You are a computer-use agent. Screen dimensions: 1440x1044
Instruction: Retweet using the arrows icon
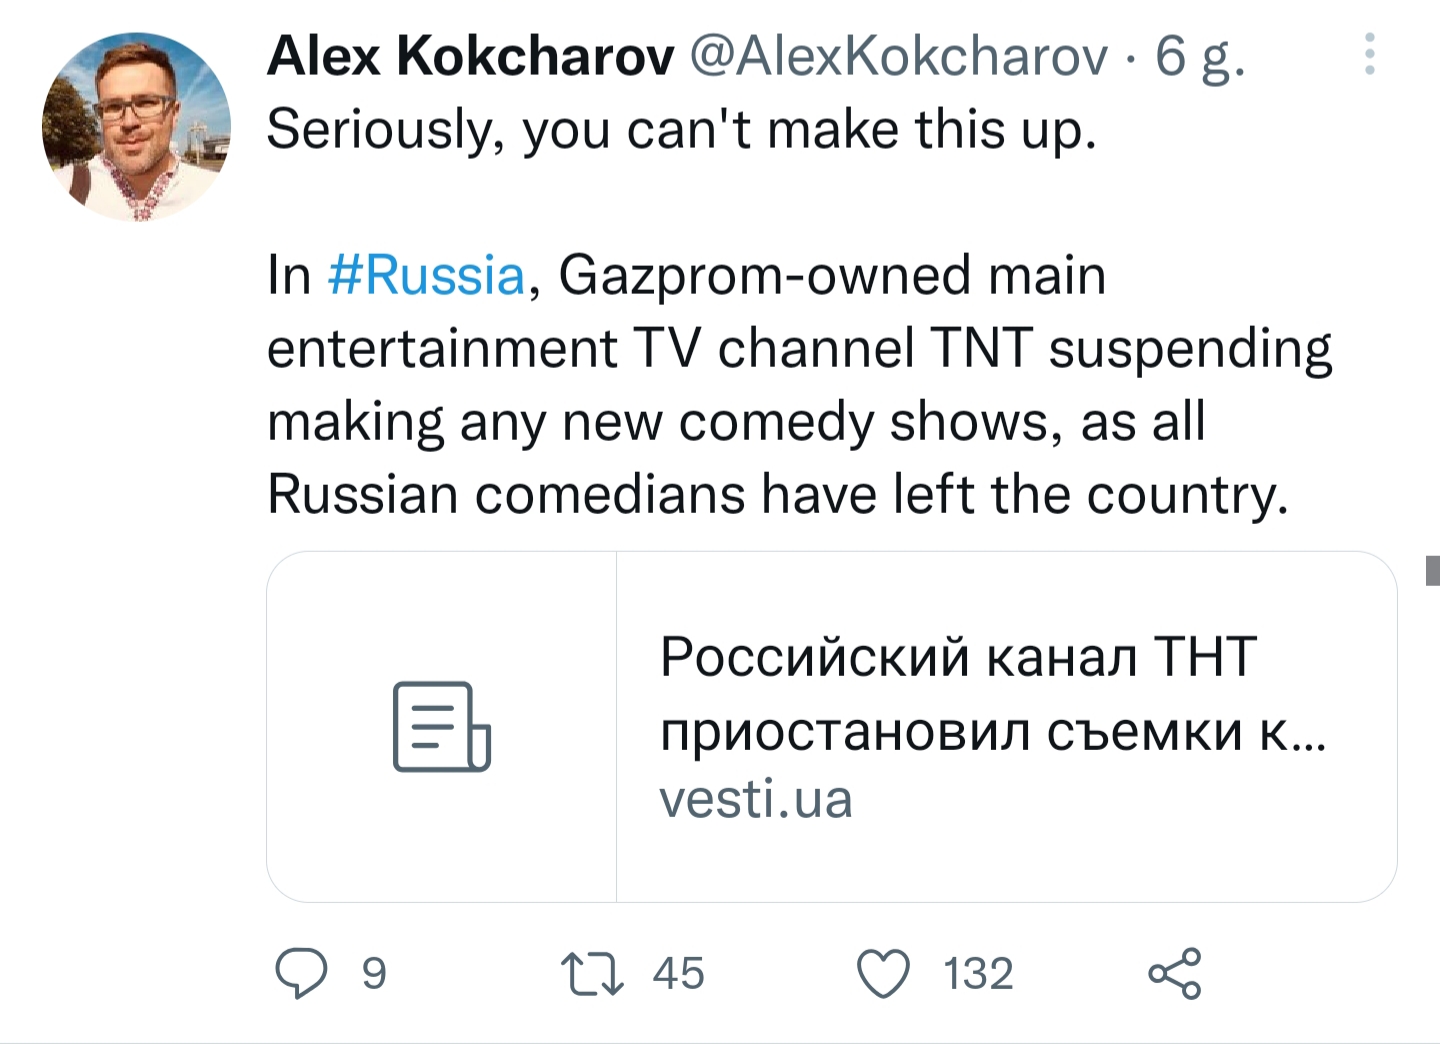(x=593, y=974)
